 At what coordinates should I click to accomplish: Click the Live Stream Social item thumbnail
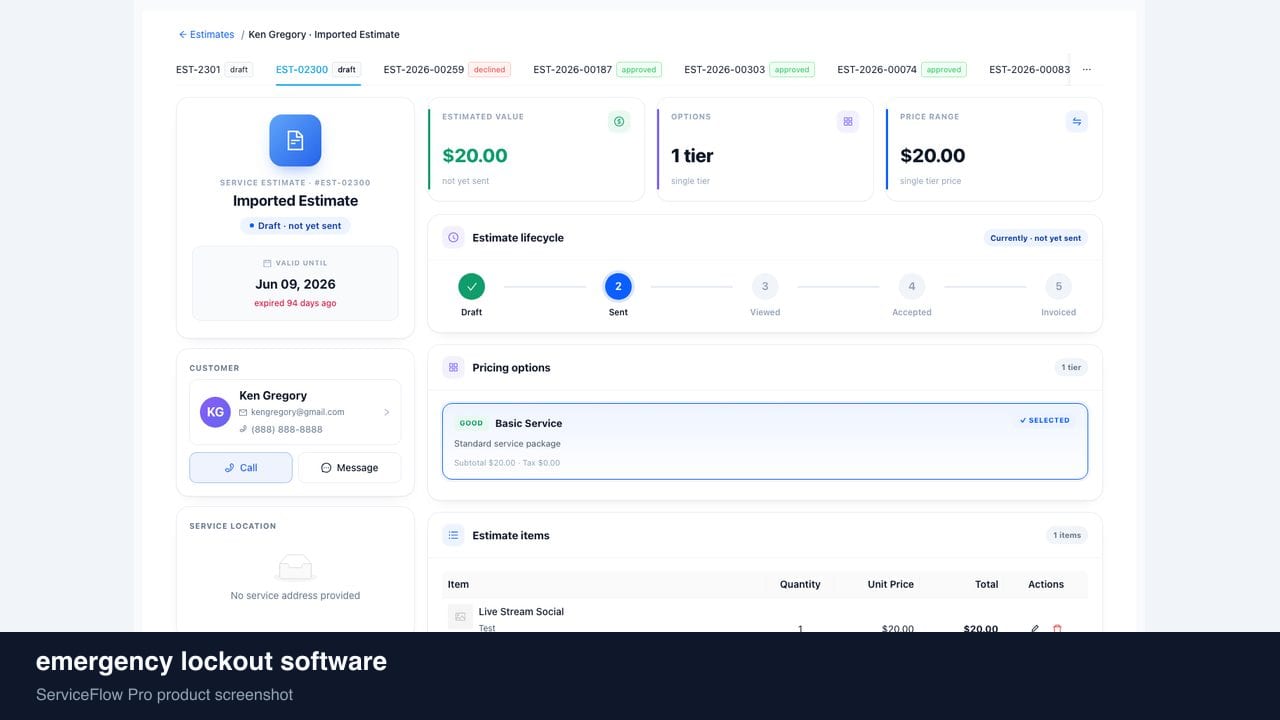point(460,617)
